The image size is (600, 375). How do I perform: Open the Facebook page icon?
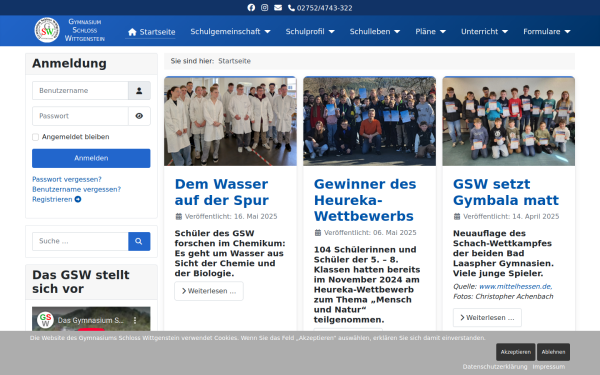(251, 8)
